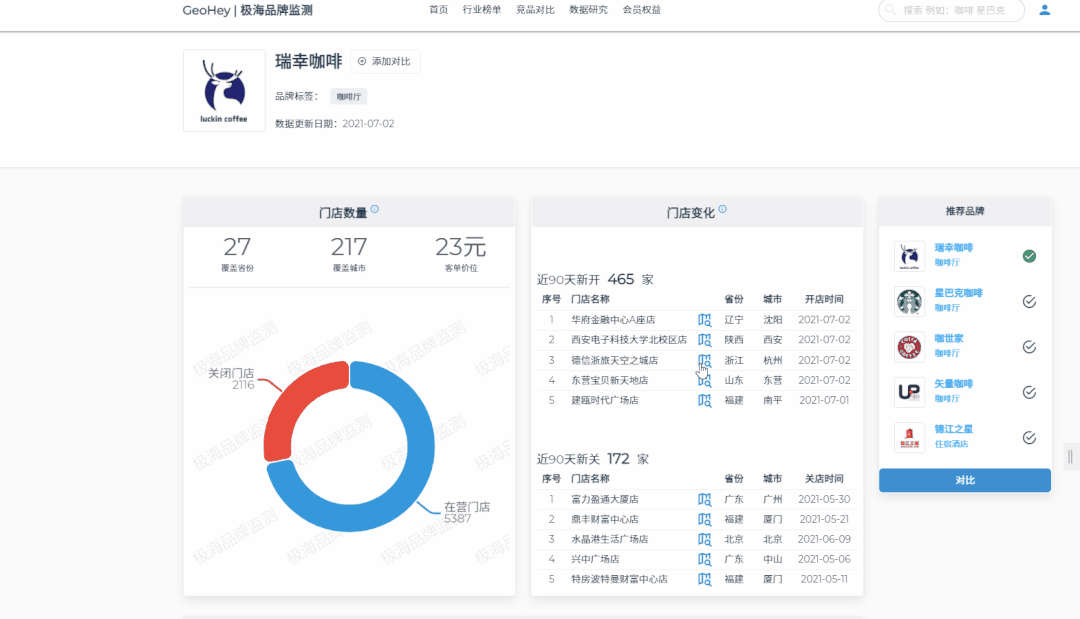Click info icon beside 门店变化
Image resolution: width=1080 pixels, height=619 pixels.
(x=723, y=209)
